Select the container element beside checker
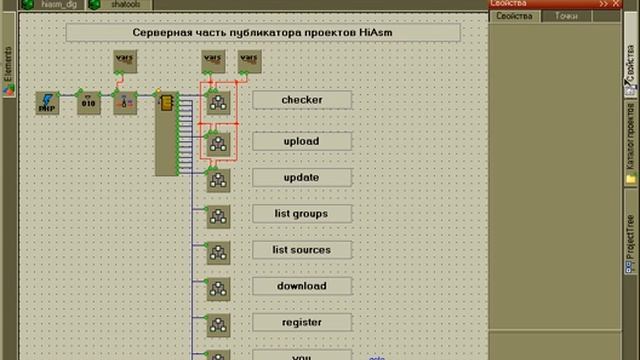Image resolution: width=640 pixels, height=360 pixels. click(x=218, y=103)
